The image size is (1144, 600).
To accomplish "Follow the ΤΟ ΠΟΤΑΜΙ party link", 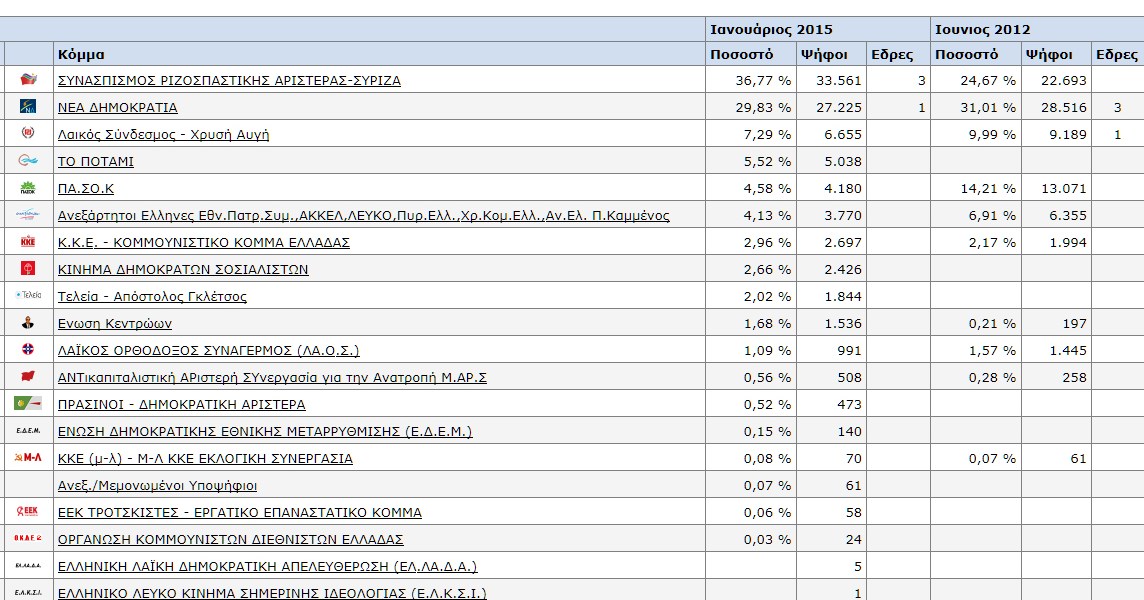I will (96, 161).
